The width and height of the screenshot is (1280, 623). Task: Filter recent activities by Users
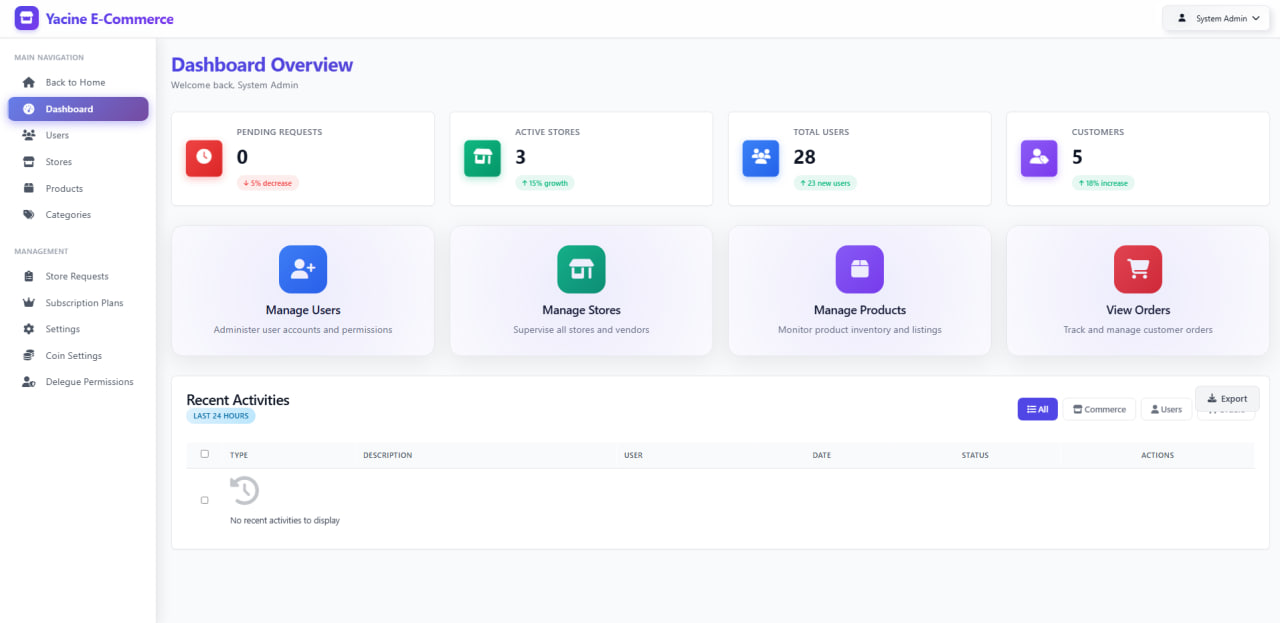(1166, 409)
